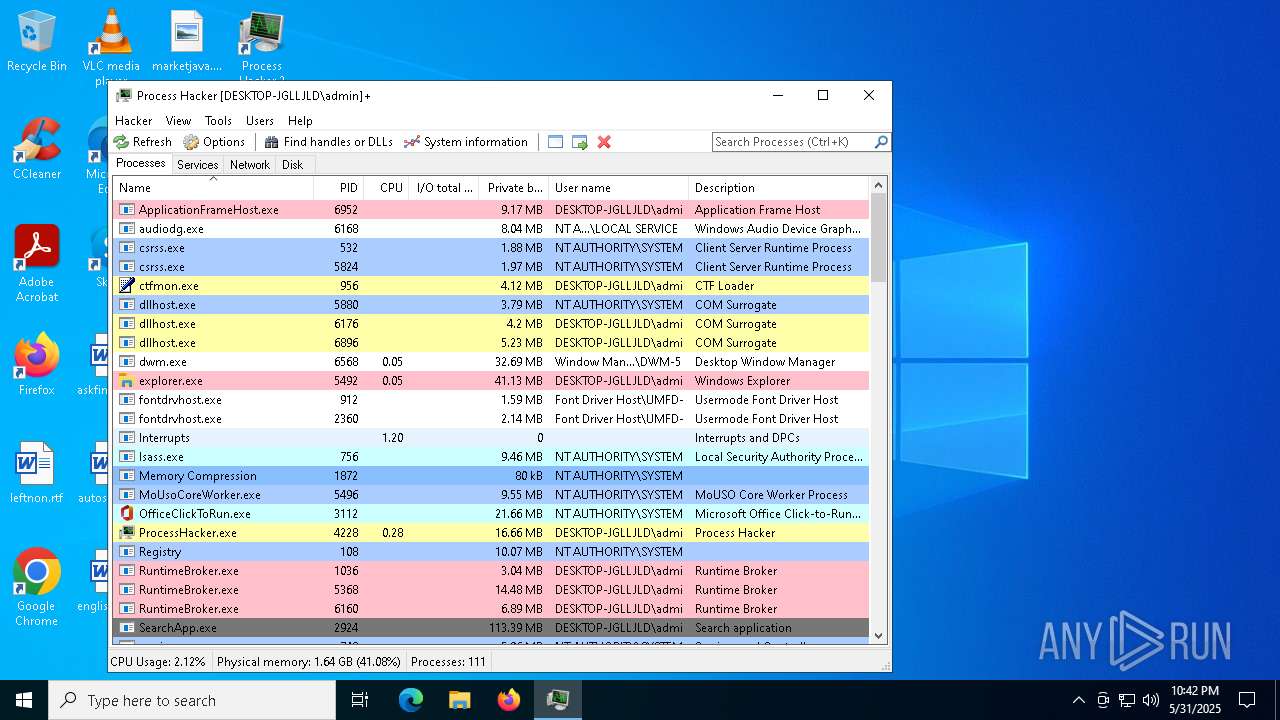Screen dimensions: 1280x720
Task: Select the MoUsoCoreWorker.exe process
Action: click(x=491, y=495)
